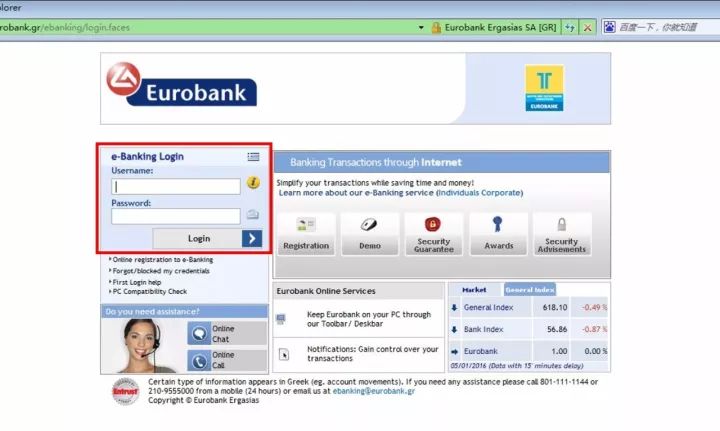Focus the Password input field
The image size is (720, 431).
click(x=176, y=216)
